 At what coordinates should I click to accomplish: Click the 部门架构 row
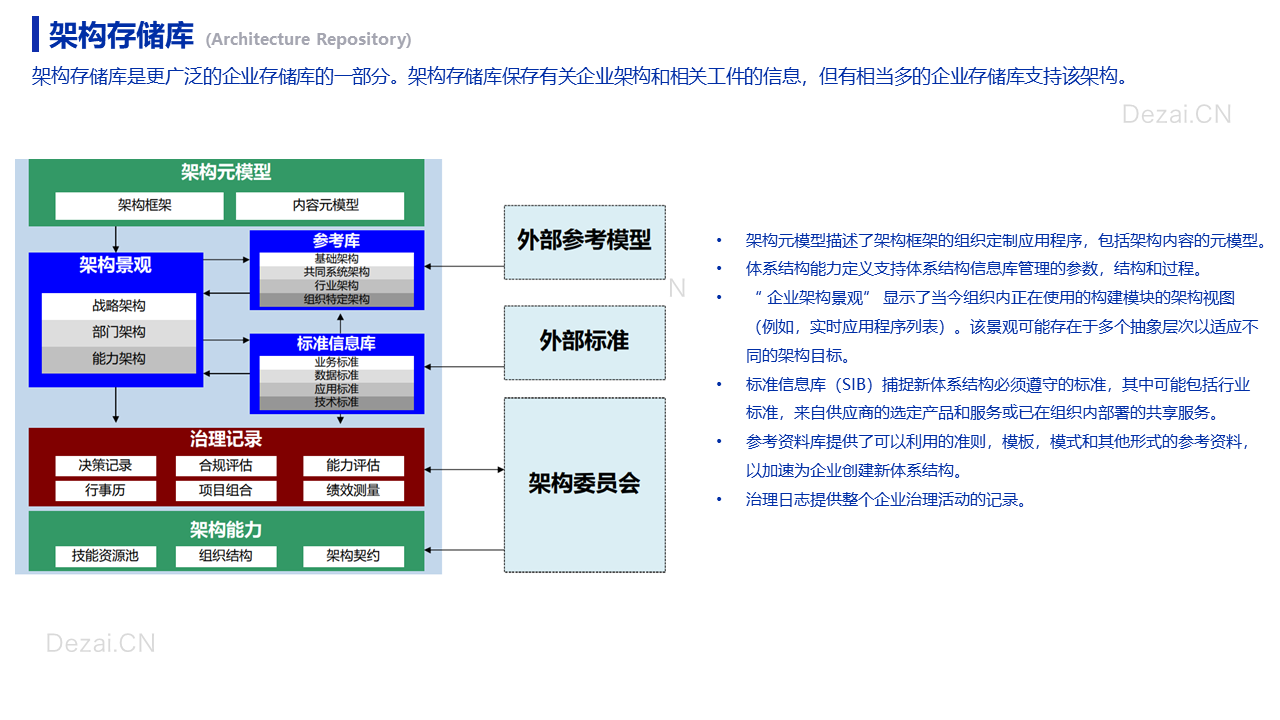point(119,332)
